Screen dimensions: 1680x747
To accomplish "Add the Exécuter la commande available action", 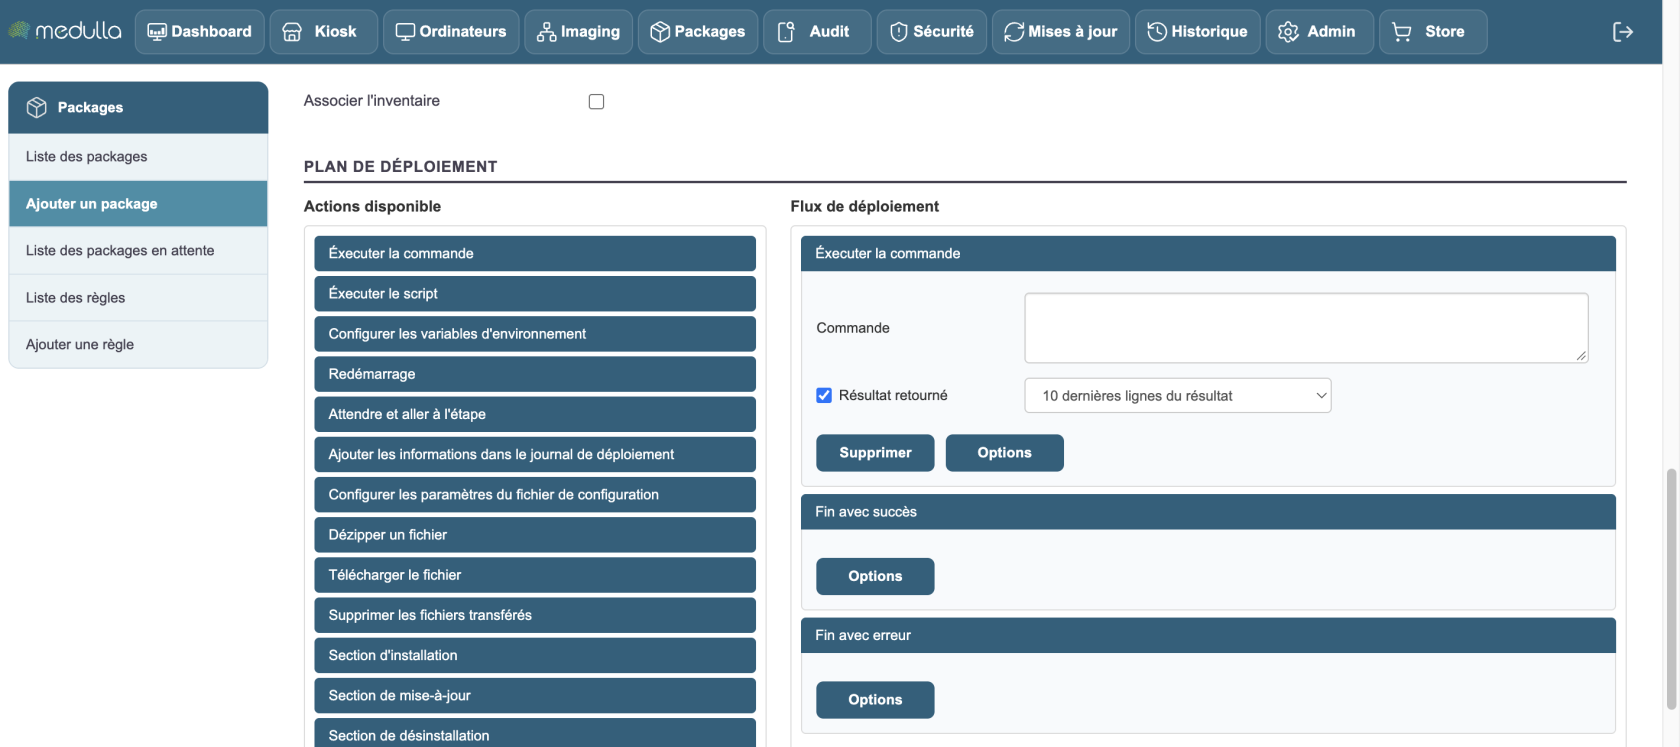I will click(x=535, y=254).
